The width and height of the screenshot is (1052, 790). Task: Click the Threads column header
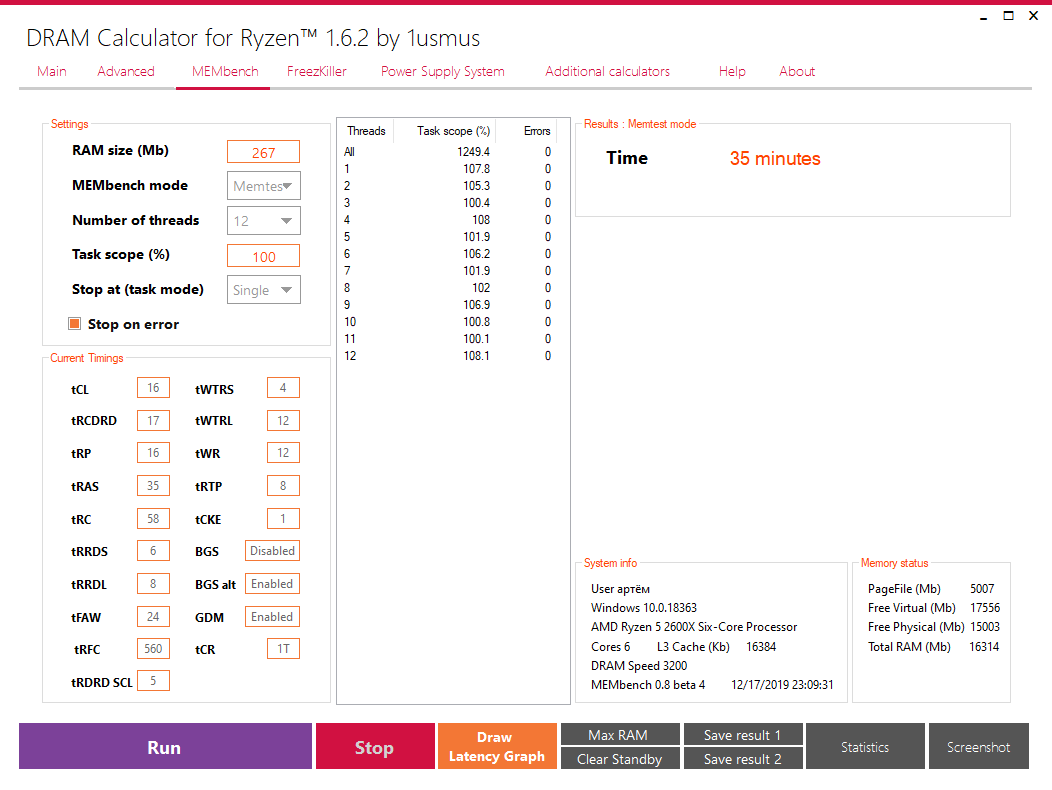tap(366, 131)
